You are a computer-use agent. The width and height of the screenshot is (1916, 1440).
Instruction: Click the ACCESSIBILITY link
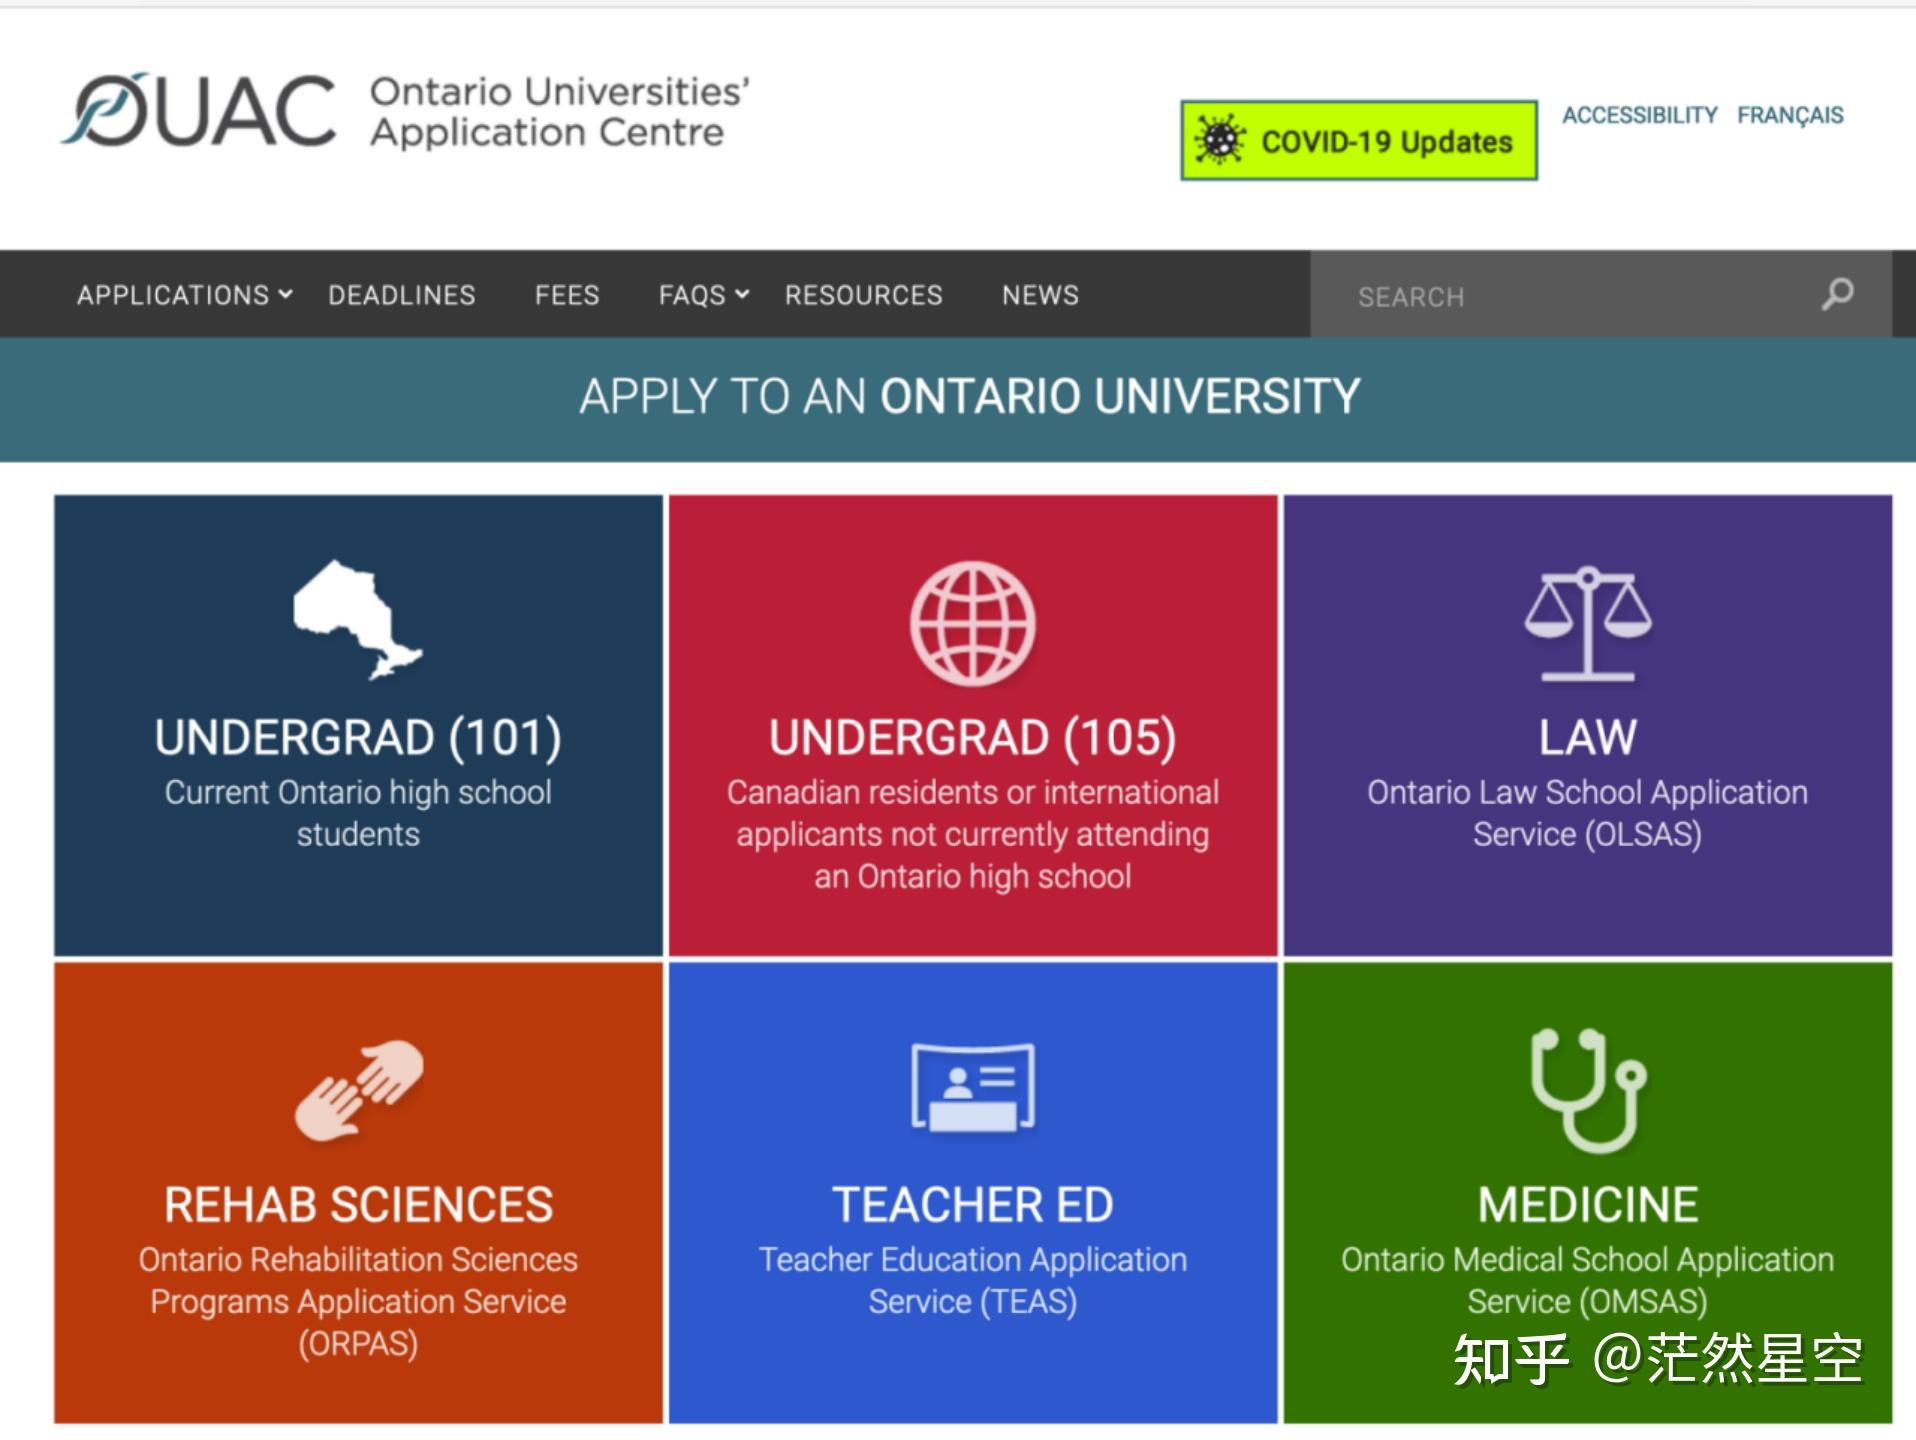pos(1640,114)
